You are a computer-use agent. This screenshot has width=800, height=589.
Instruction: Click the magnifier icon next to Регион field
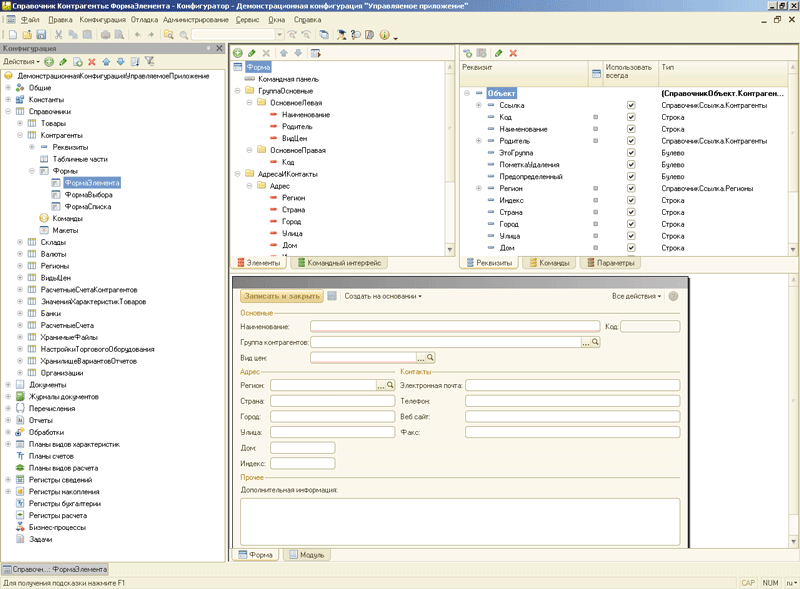391,385
